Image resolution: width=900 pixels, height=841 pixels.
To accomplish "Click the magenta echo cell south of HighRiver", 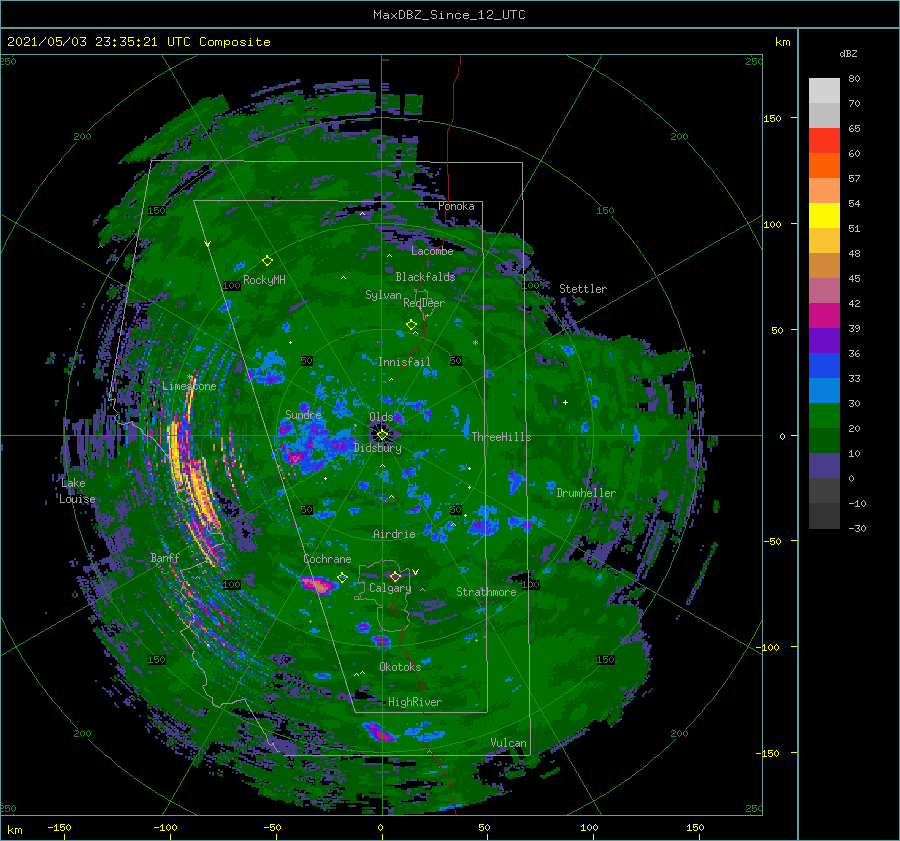I will click(x=378, y=733).
